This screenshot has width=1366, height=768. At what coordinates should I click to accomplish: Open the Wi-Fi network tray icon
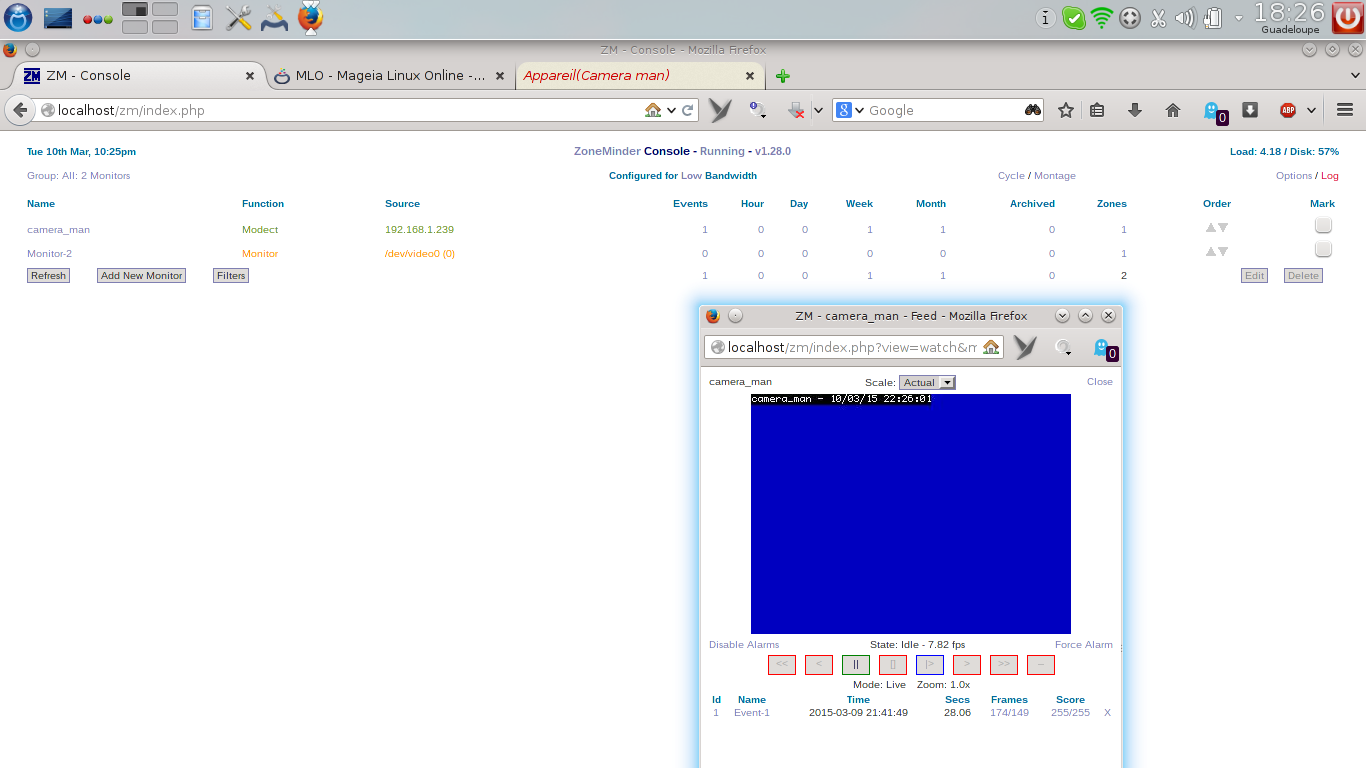click(x=1102, y=18)
